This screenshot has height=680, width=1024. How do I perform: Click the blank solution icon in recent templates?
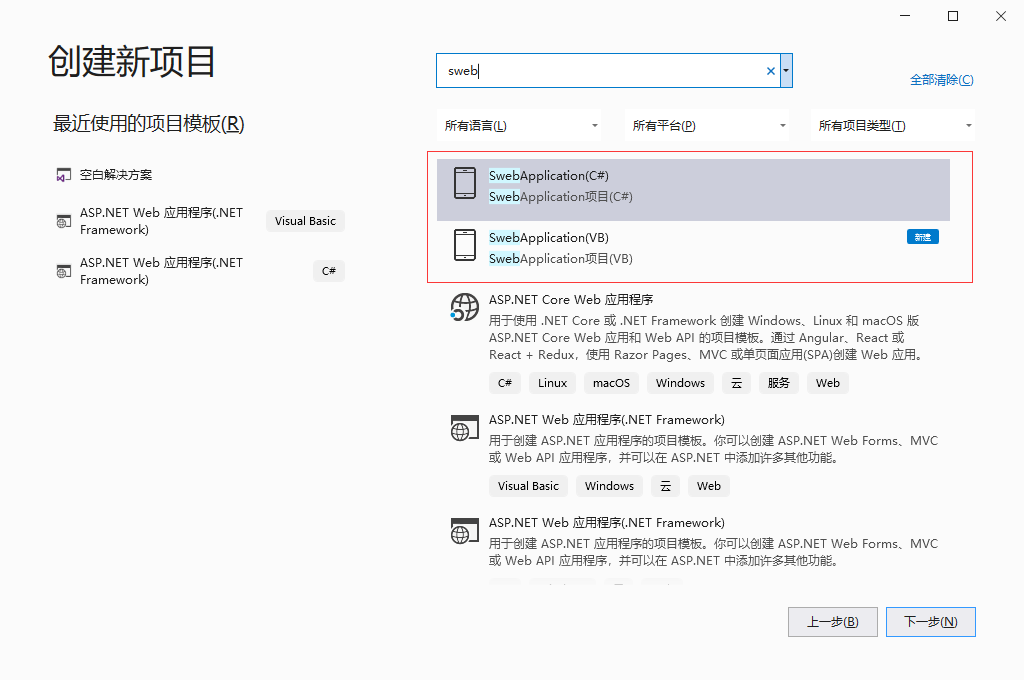click(x=63, y=175)
